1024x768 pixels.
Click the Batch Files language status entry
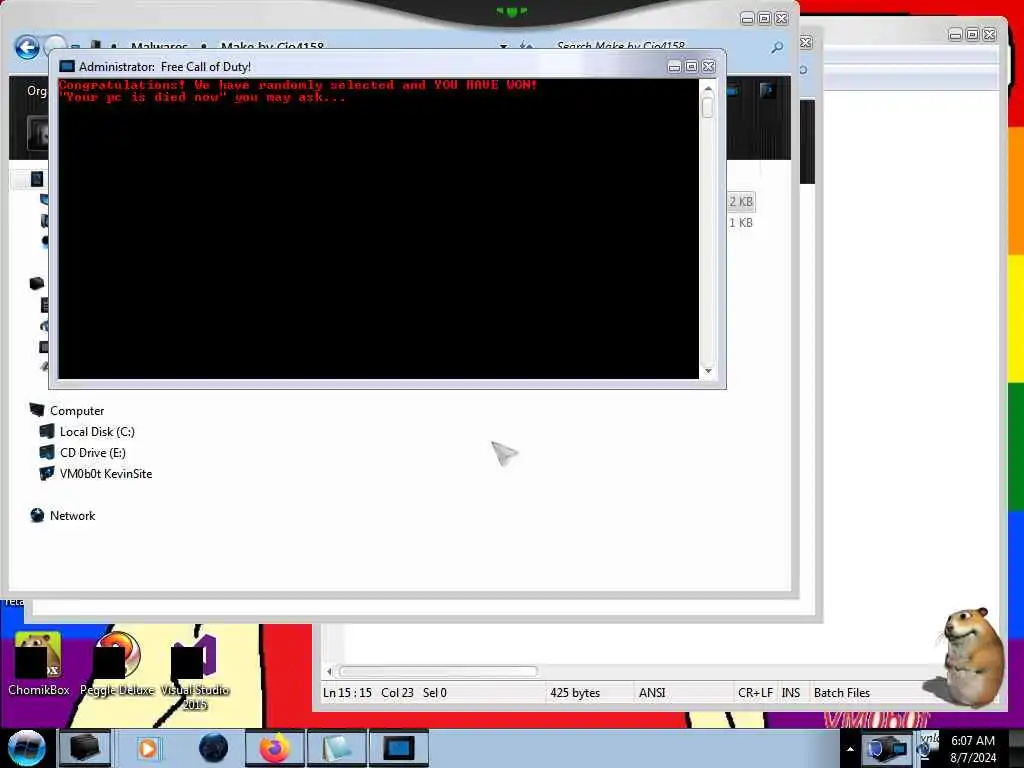coord(842,693)
